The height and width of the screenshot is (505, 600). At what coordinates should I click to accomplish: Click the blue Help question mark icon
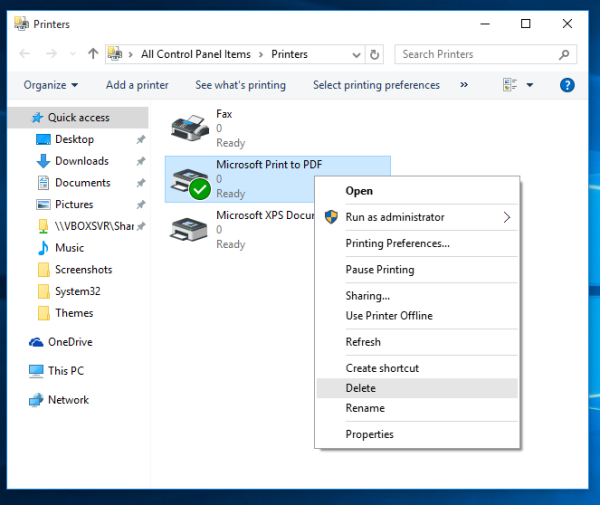point(567,85)
